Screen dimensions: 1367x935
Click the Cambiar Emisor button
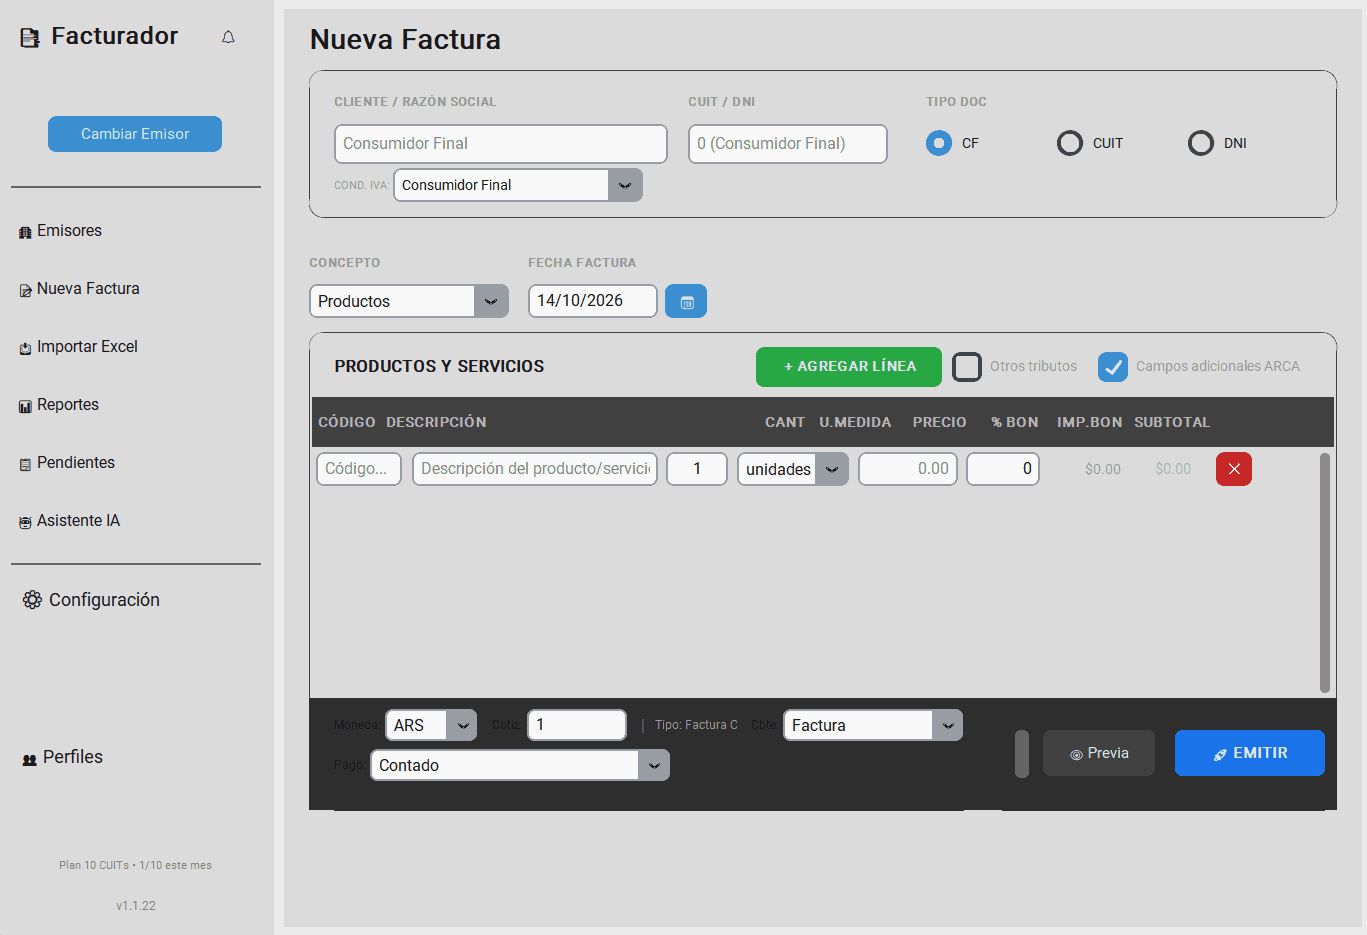[135, 134]
